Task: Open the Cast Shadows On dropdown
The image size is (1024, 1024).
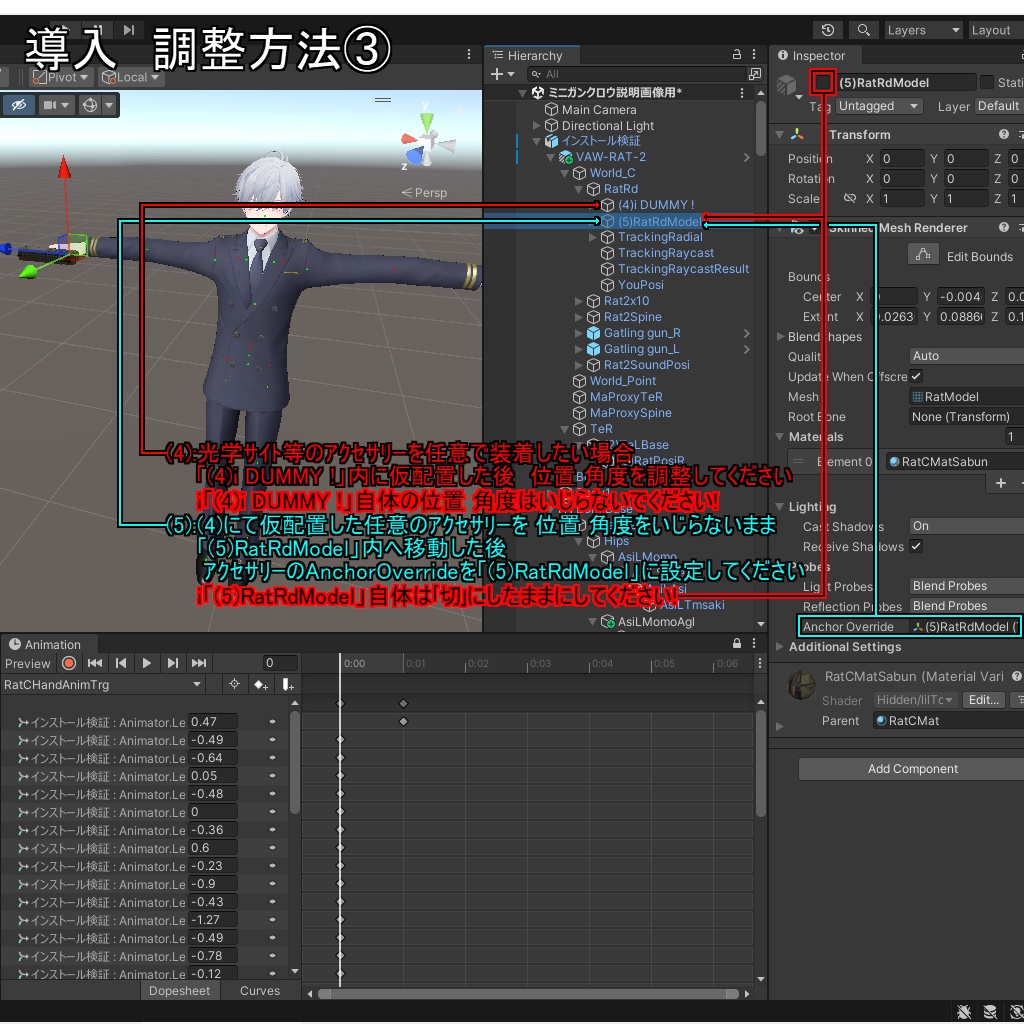Action: pos(967,526)
